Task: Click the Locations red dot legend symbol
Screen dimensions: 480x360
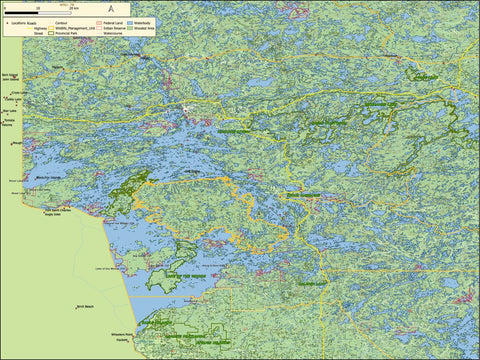Action: (x=7, y=23)
